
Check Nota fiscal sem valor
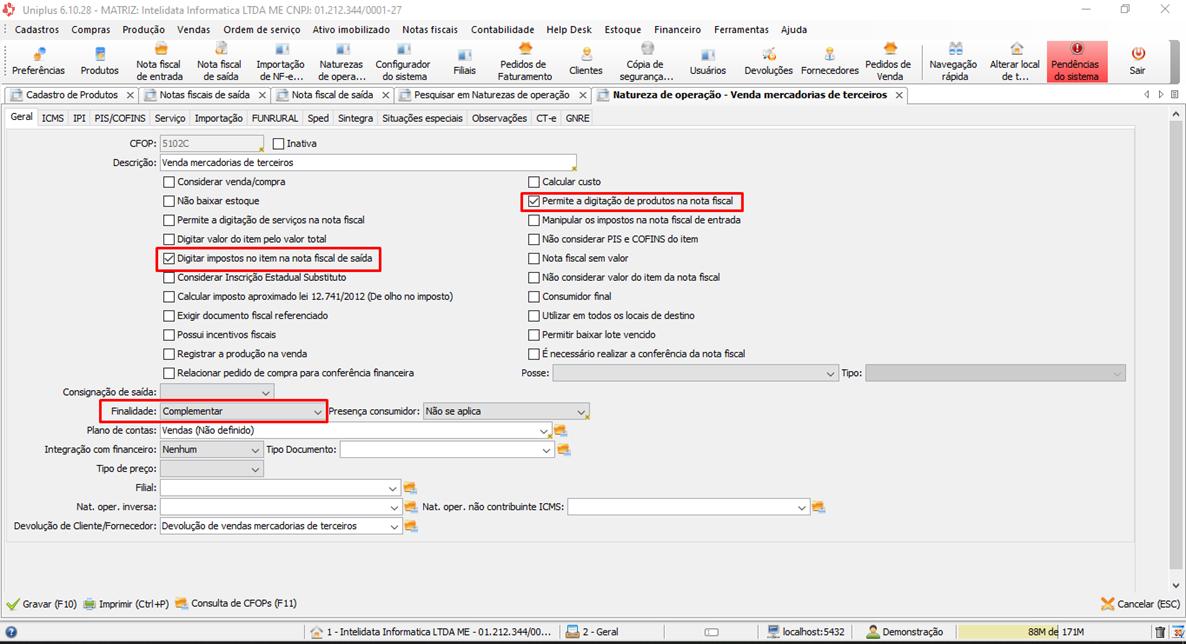pyautogui.click(x=534, y=259)
